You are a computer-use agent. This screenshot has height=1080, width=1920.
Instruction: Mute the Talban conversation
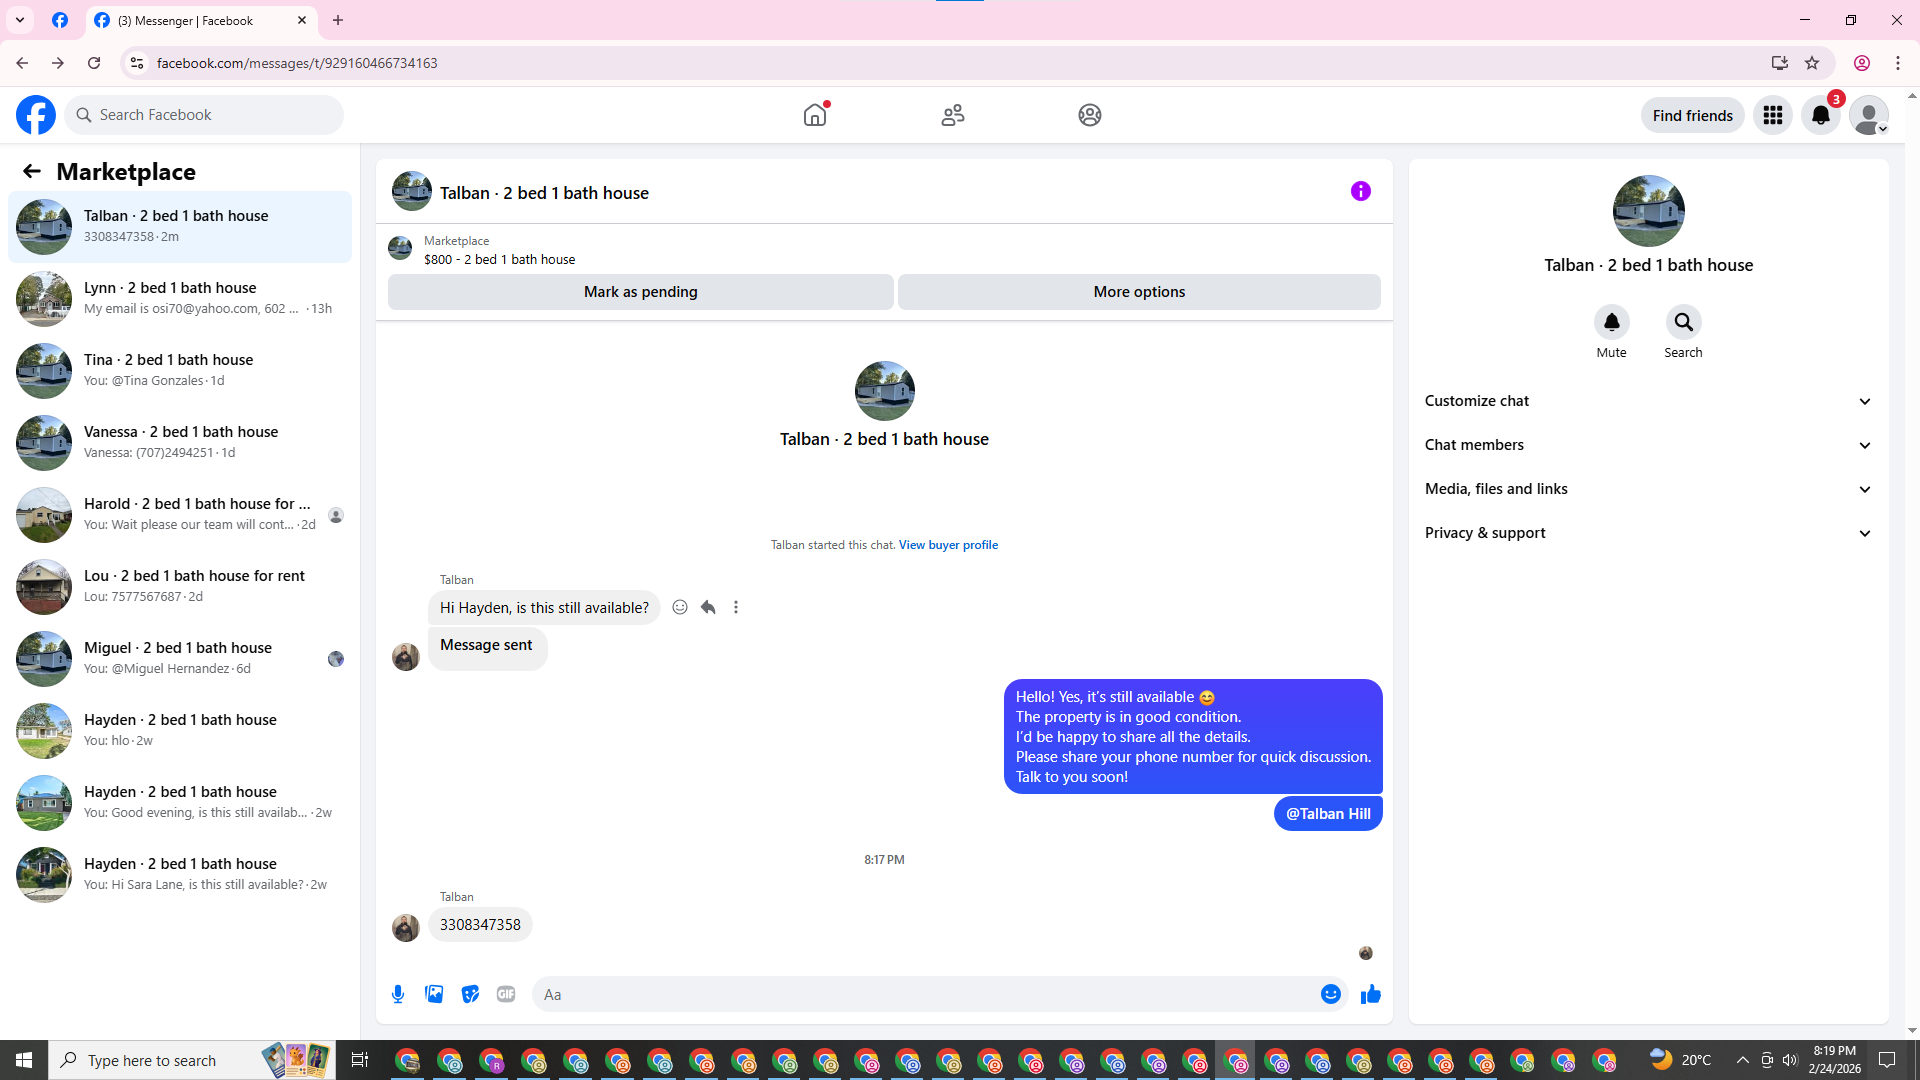(x=1611, y=322)
